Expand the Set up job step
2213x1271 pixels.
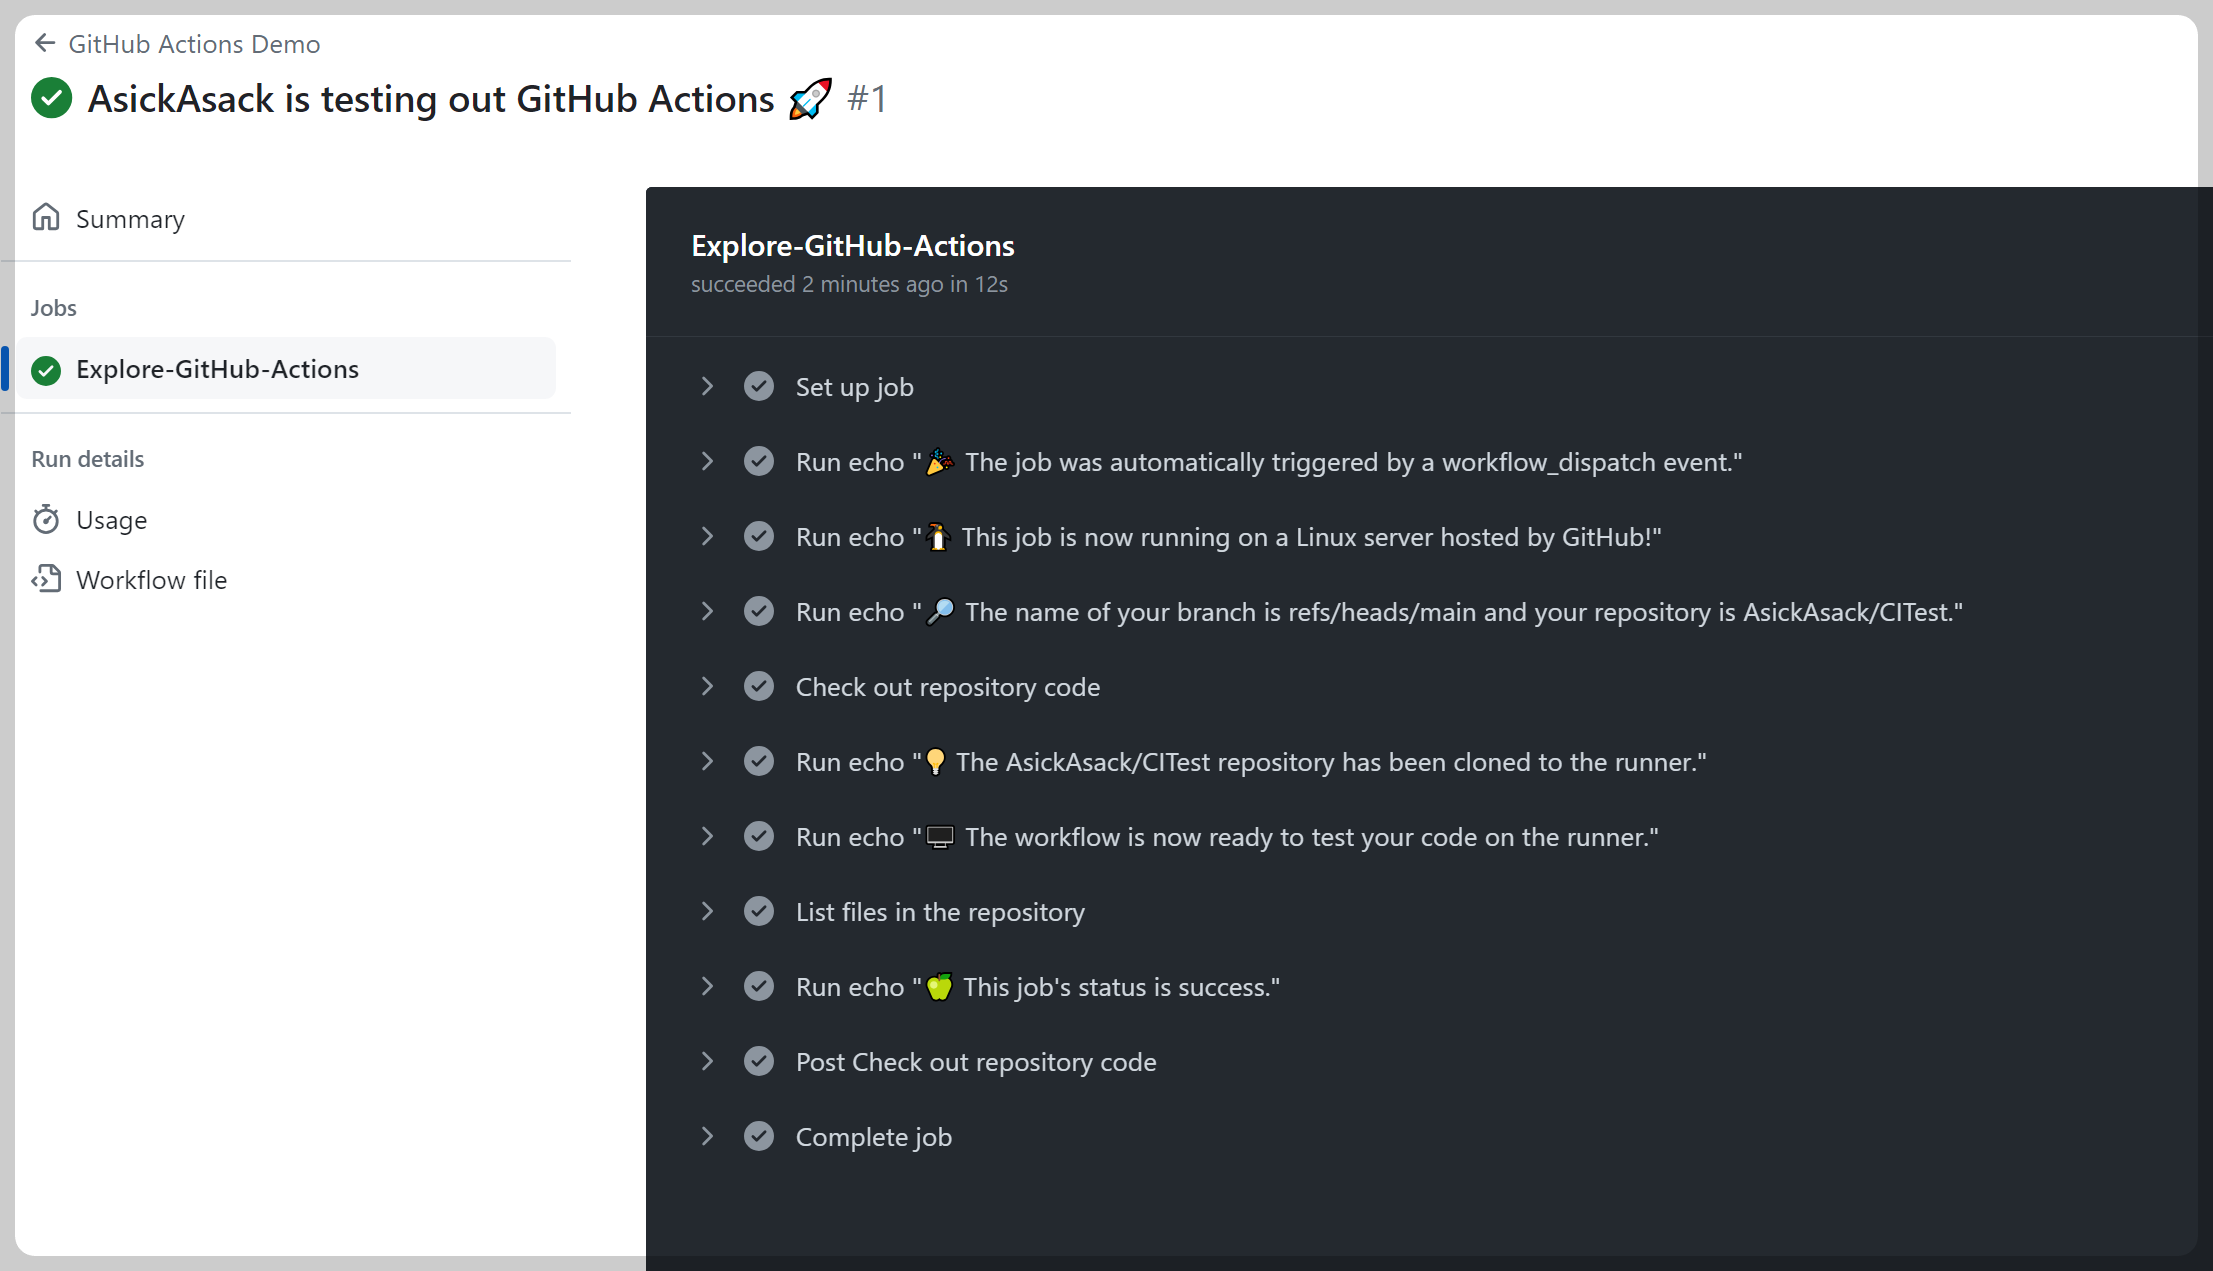click(707, 386)
